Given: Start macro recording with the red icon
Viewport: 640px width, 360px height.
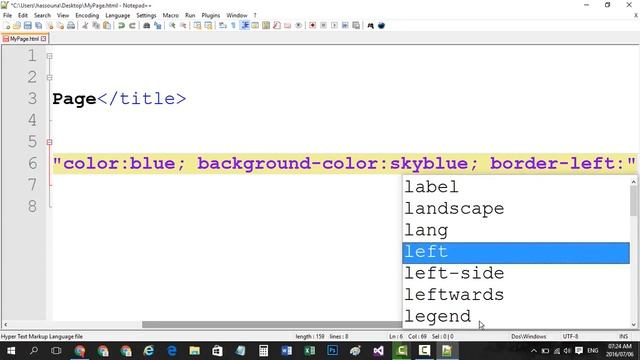Looking at the screenshot, I should pyautogui.click(x=312, y=26).
